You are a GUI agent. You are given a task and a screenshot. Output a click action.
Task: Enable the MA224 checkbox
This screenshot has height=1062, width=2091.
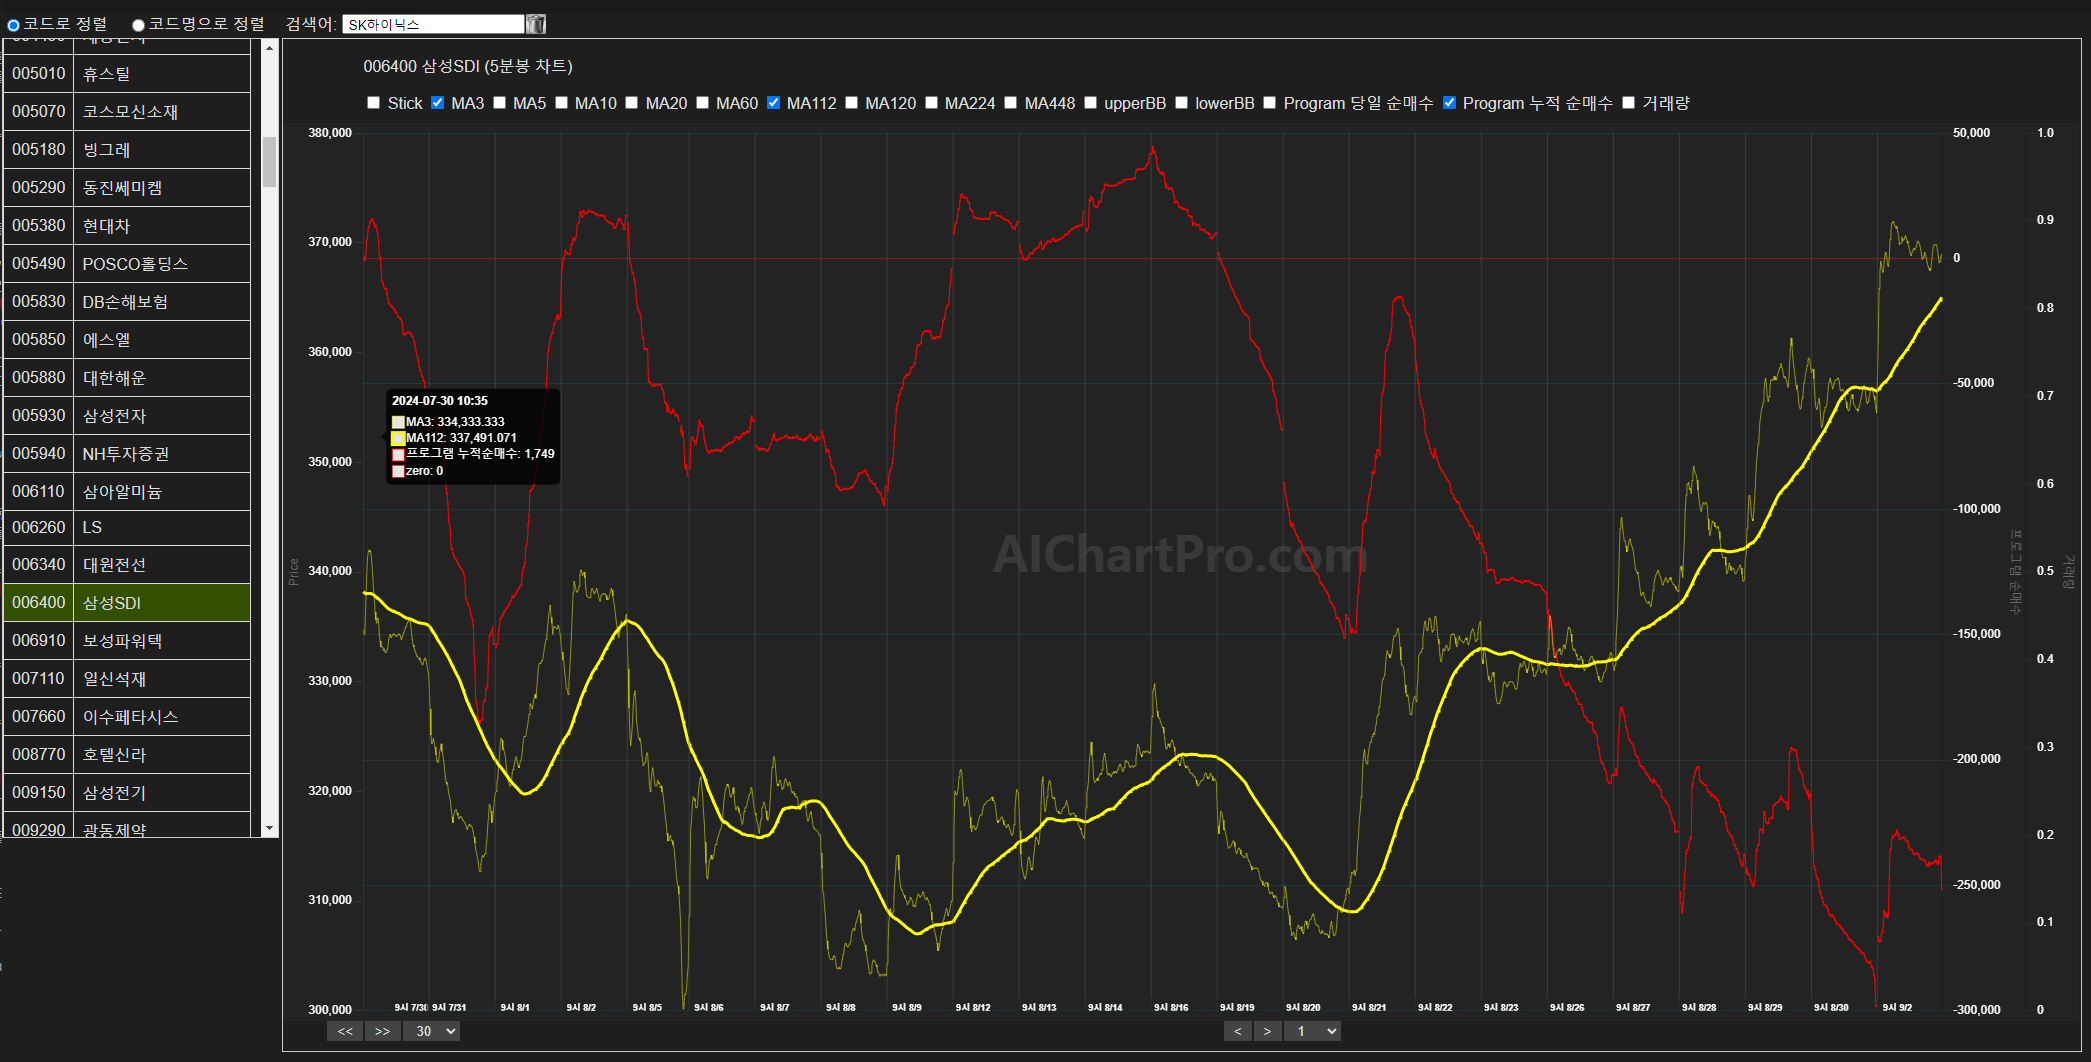pos(931,103)
